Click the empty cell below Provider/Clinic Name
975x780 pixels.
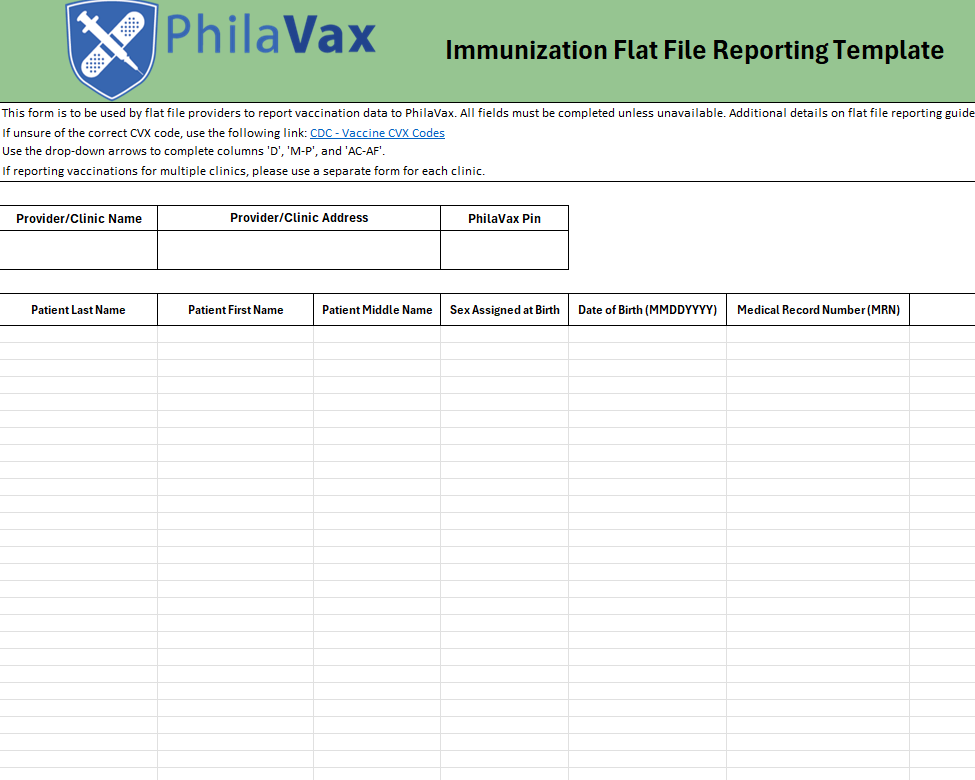[x=78, y=250]
